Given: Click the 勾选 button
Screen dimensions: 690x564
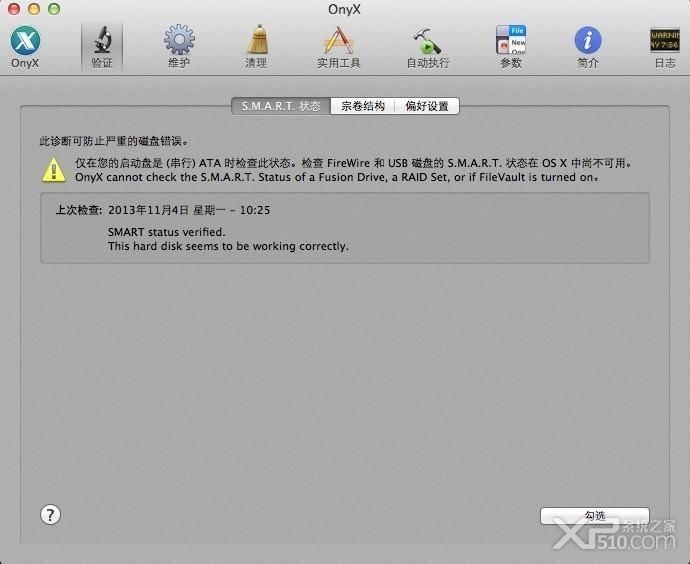Looking at the screenshot, I should coord(595,516).
